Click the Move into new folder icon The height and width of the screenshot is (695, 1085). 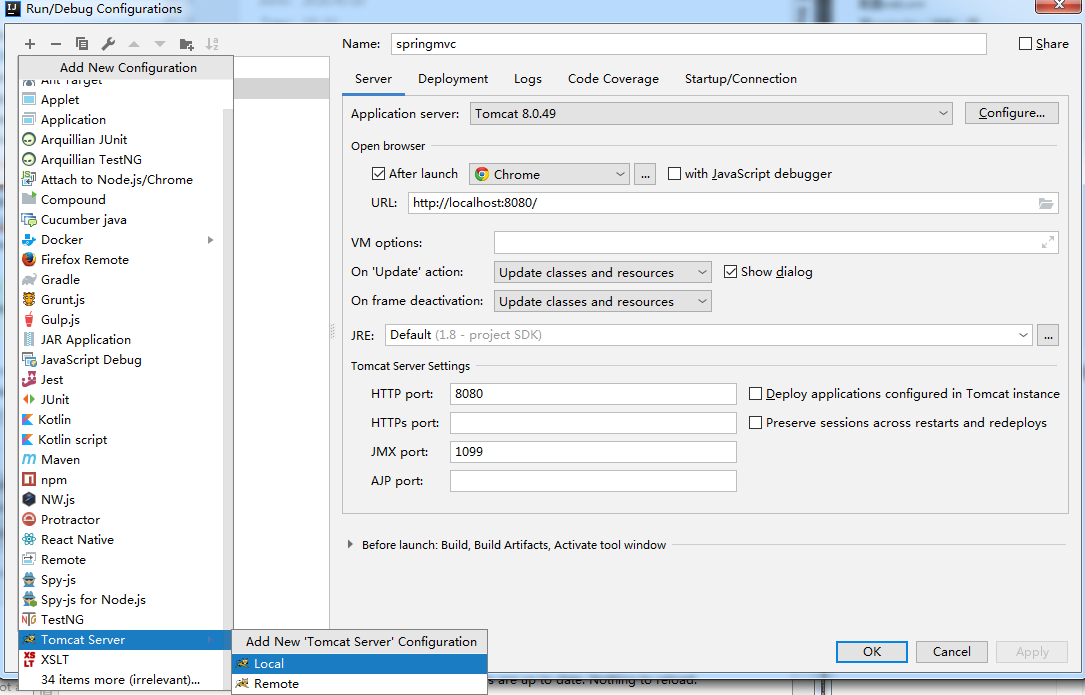pyautogui.click(x=186, y=44)
